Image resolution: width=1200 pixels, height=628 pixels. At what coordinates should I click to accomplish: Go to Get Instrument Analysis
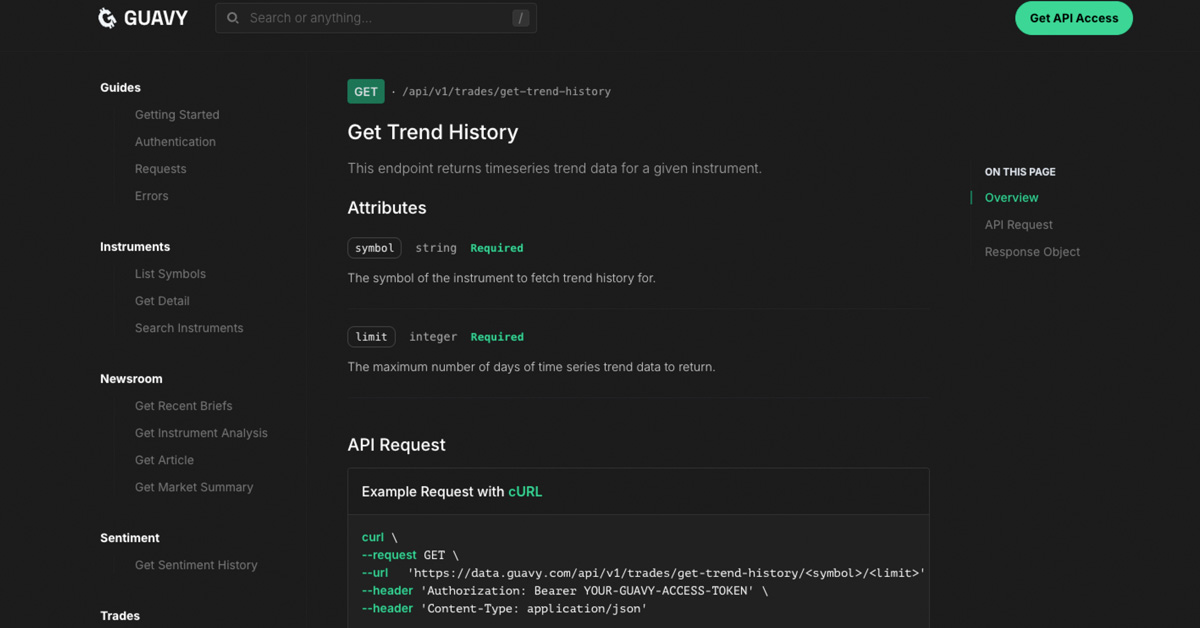(x=201, y=433)
